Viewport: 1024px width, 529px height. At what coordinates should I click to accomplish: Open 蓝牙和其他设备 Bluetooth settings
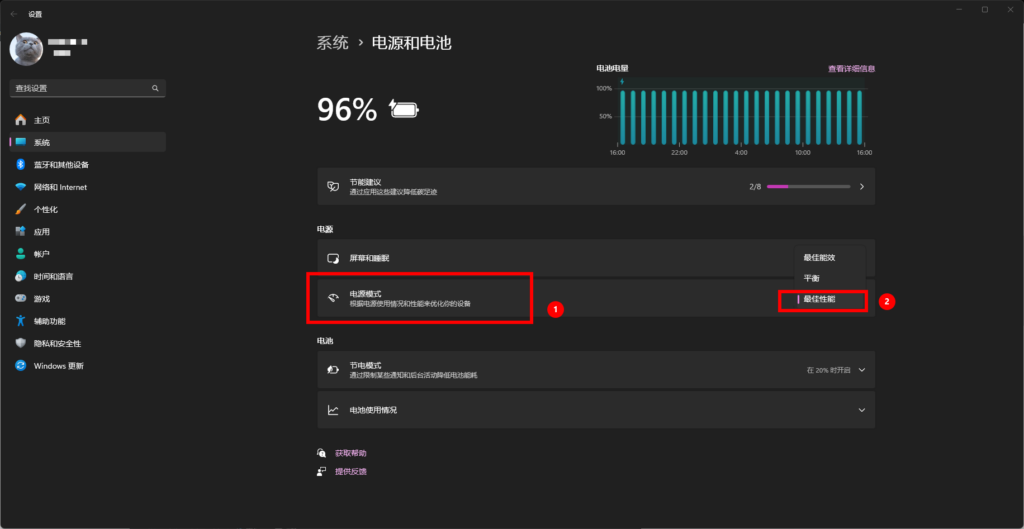click(x=61, y=165)
